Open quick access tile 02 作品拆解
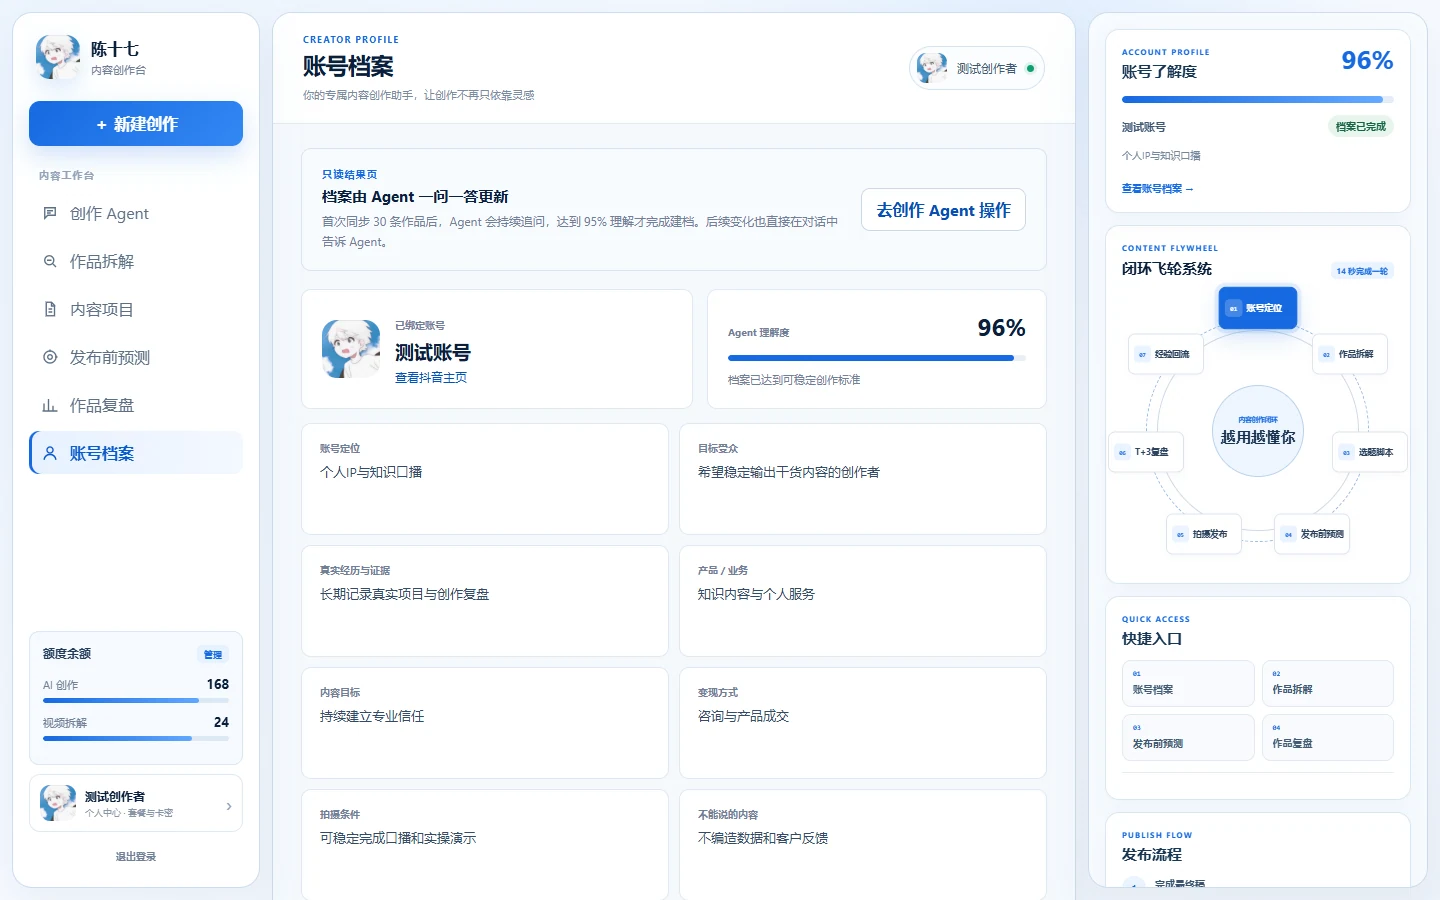The height and width of the screenshot is (900, 1440). coord(1327,683)
